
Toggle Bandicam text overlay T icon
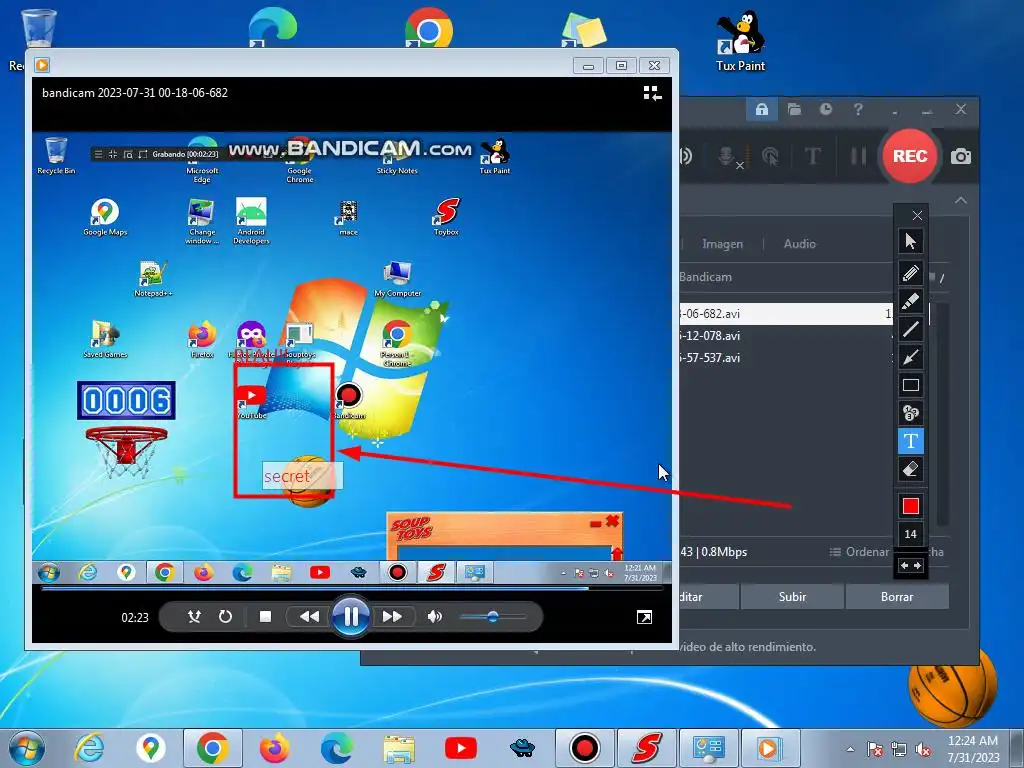[812, 156]
